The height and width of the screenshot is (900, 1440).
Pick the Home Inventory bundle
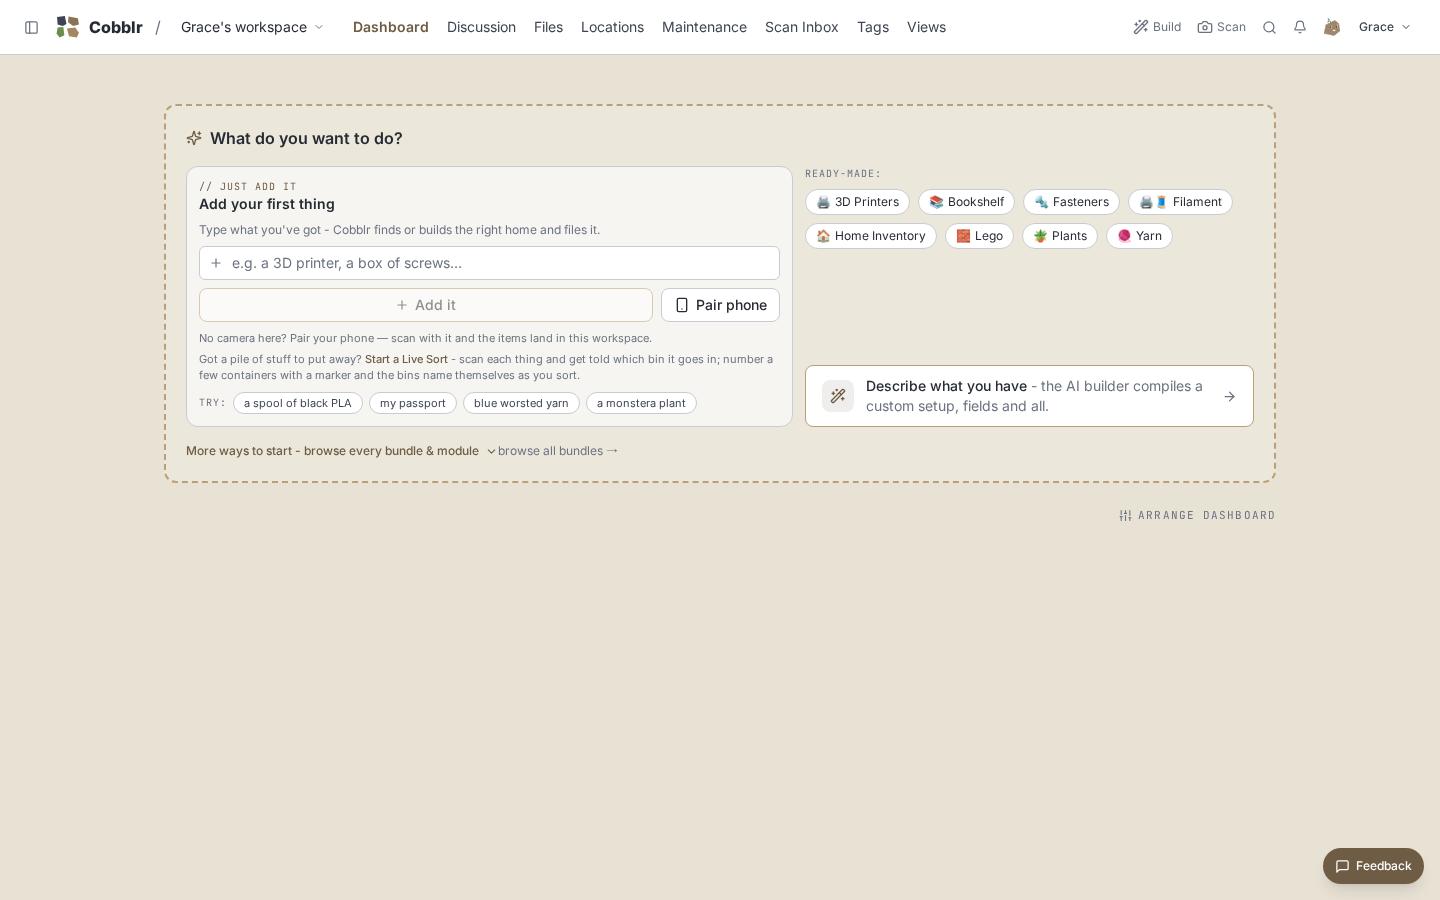(x=871, y=236)
